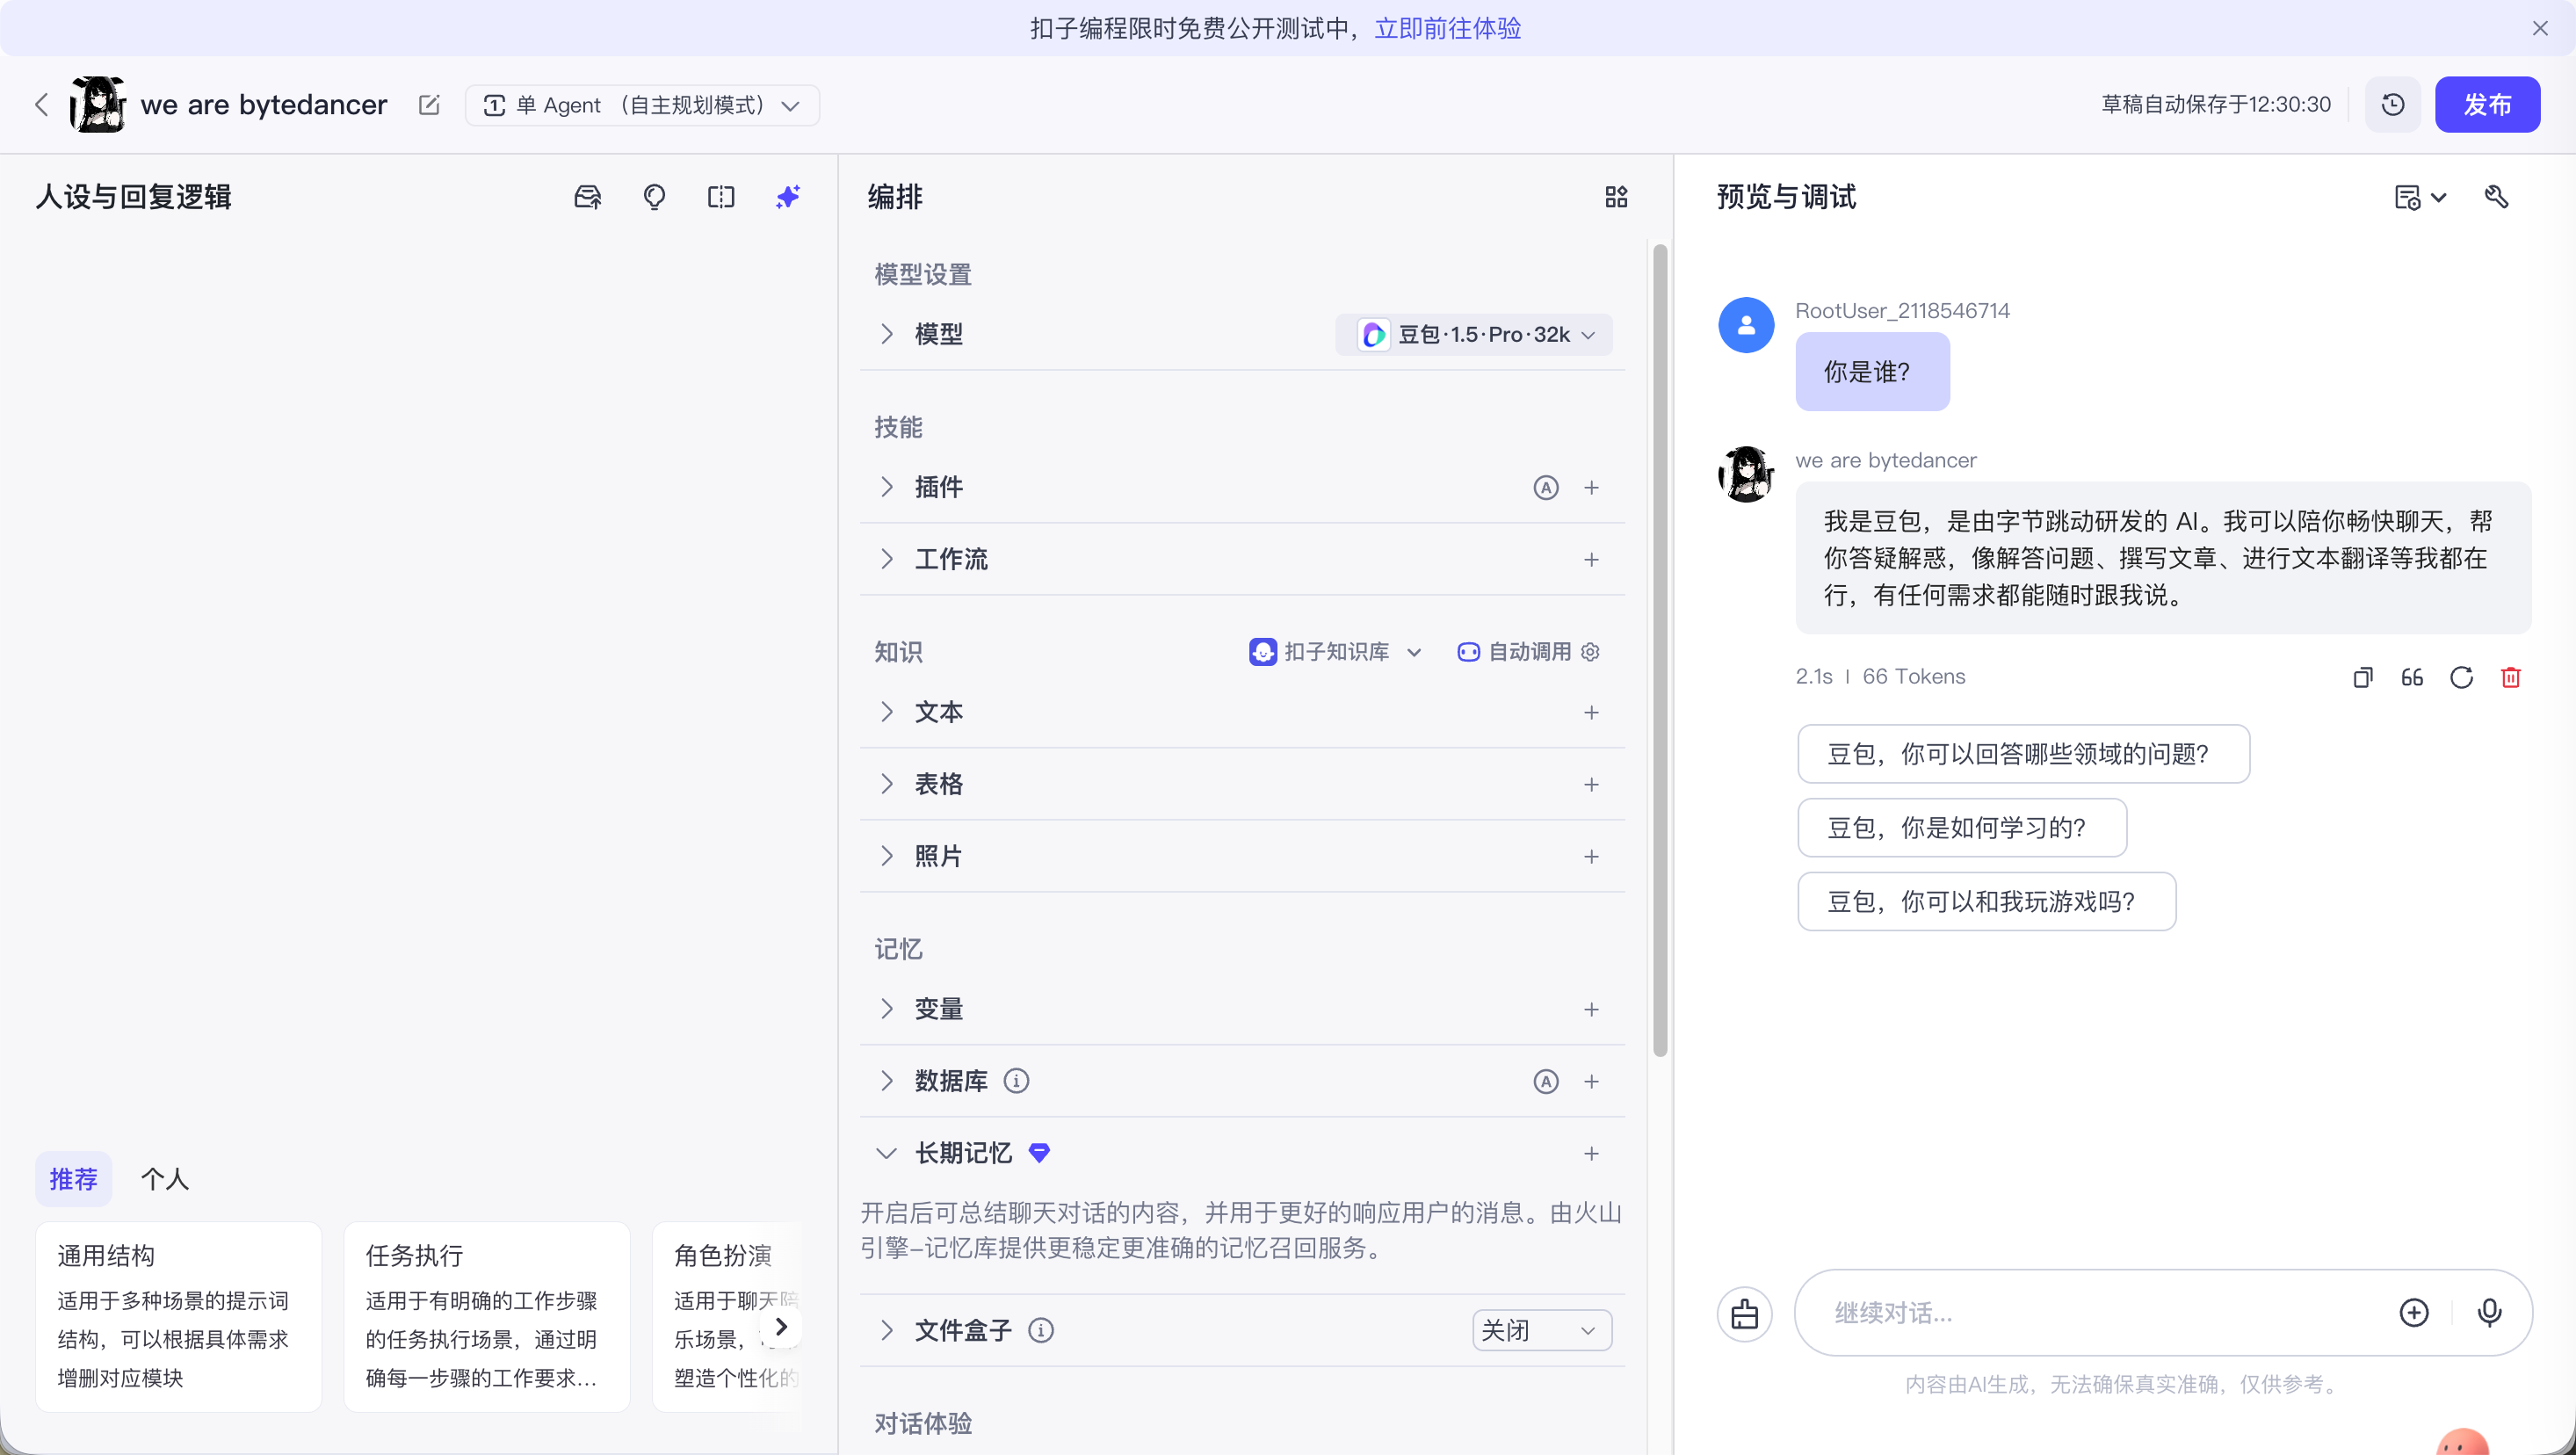The height and width of the screenshot is (1455, 2576).
Task: Delete the reply with red trash icon
Action: click(x=2510, y=678)
